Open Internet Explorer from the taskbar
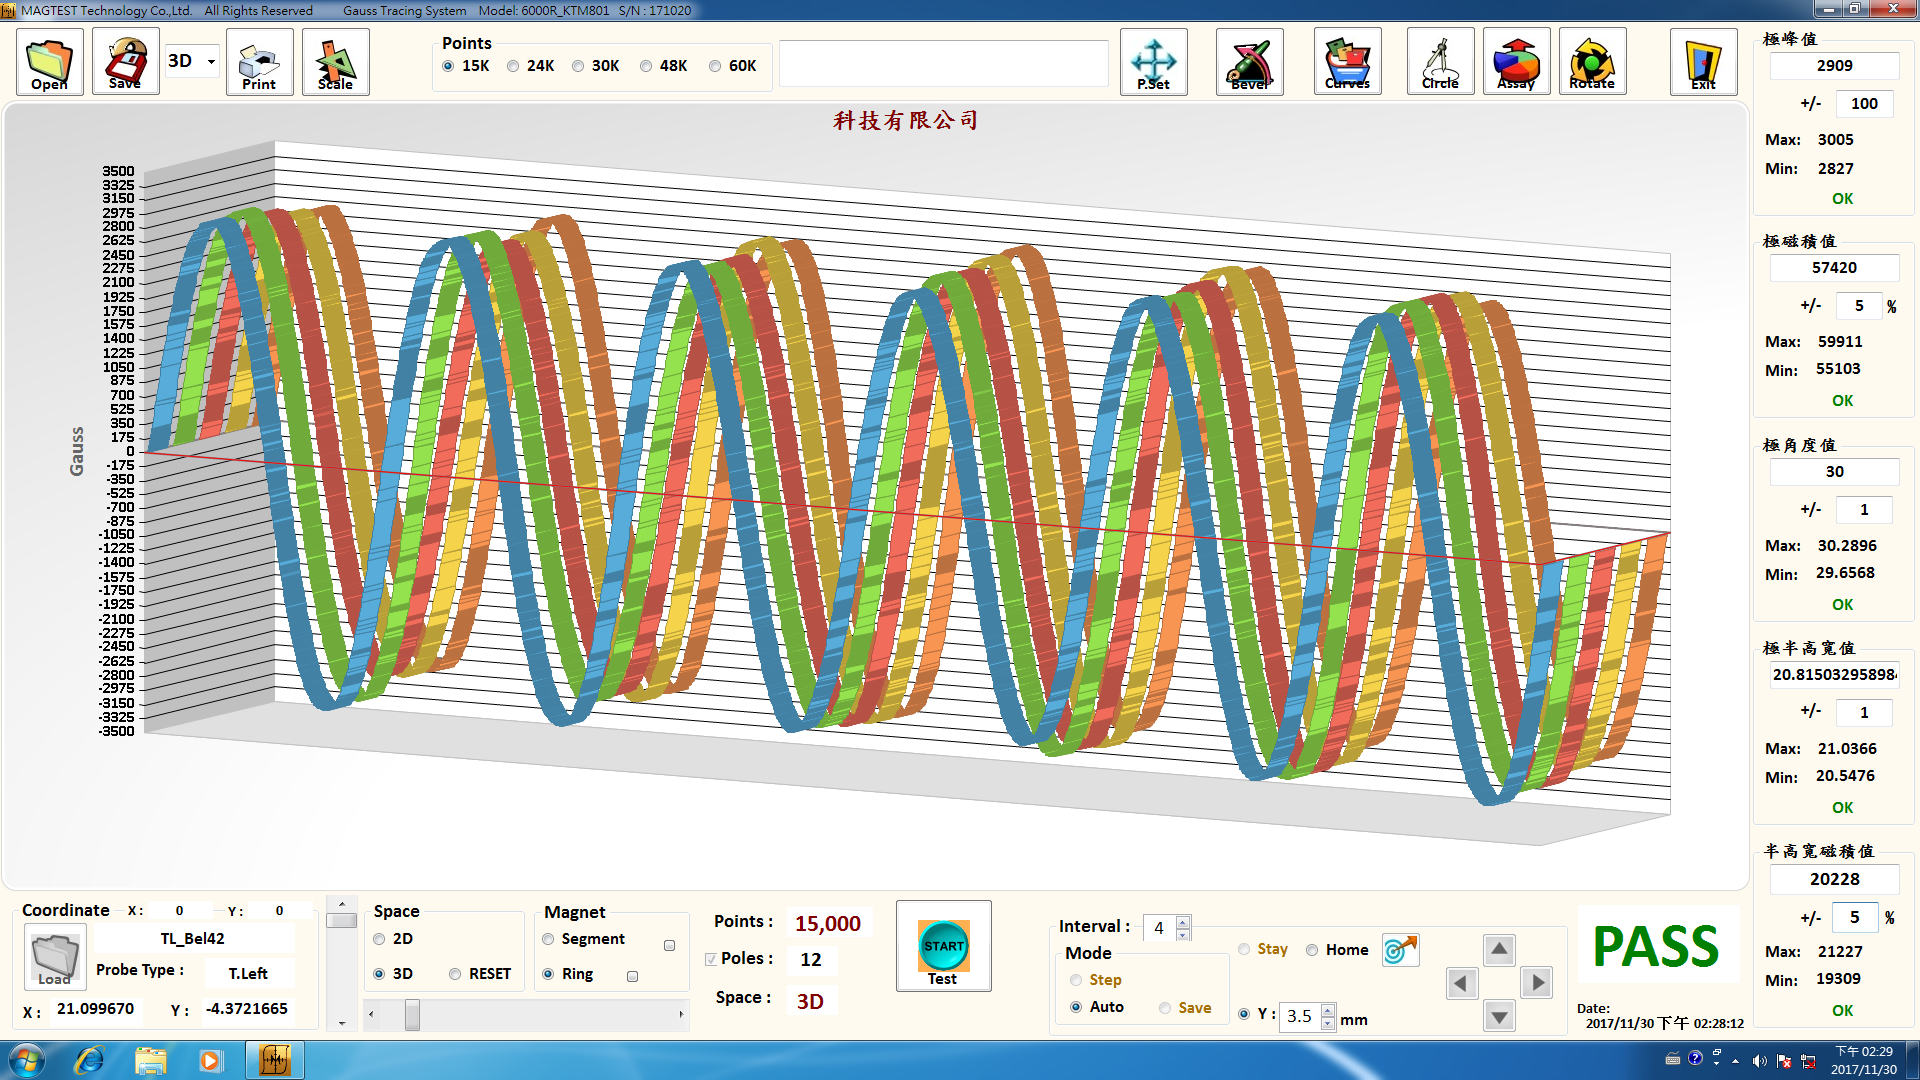This screenshot has width=1920, height=1080. click(x=89, y=1060)
